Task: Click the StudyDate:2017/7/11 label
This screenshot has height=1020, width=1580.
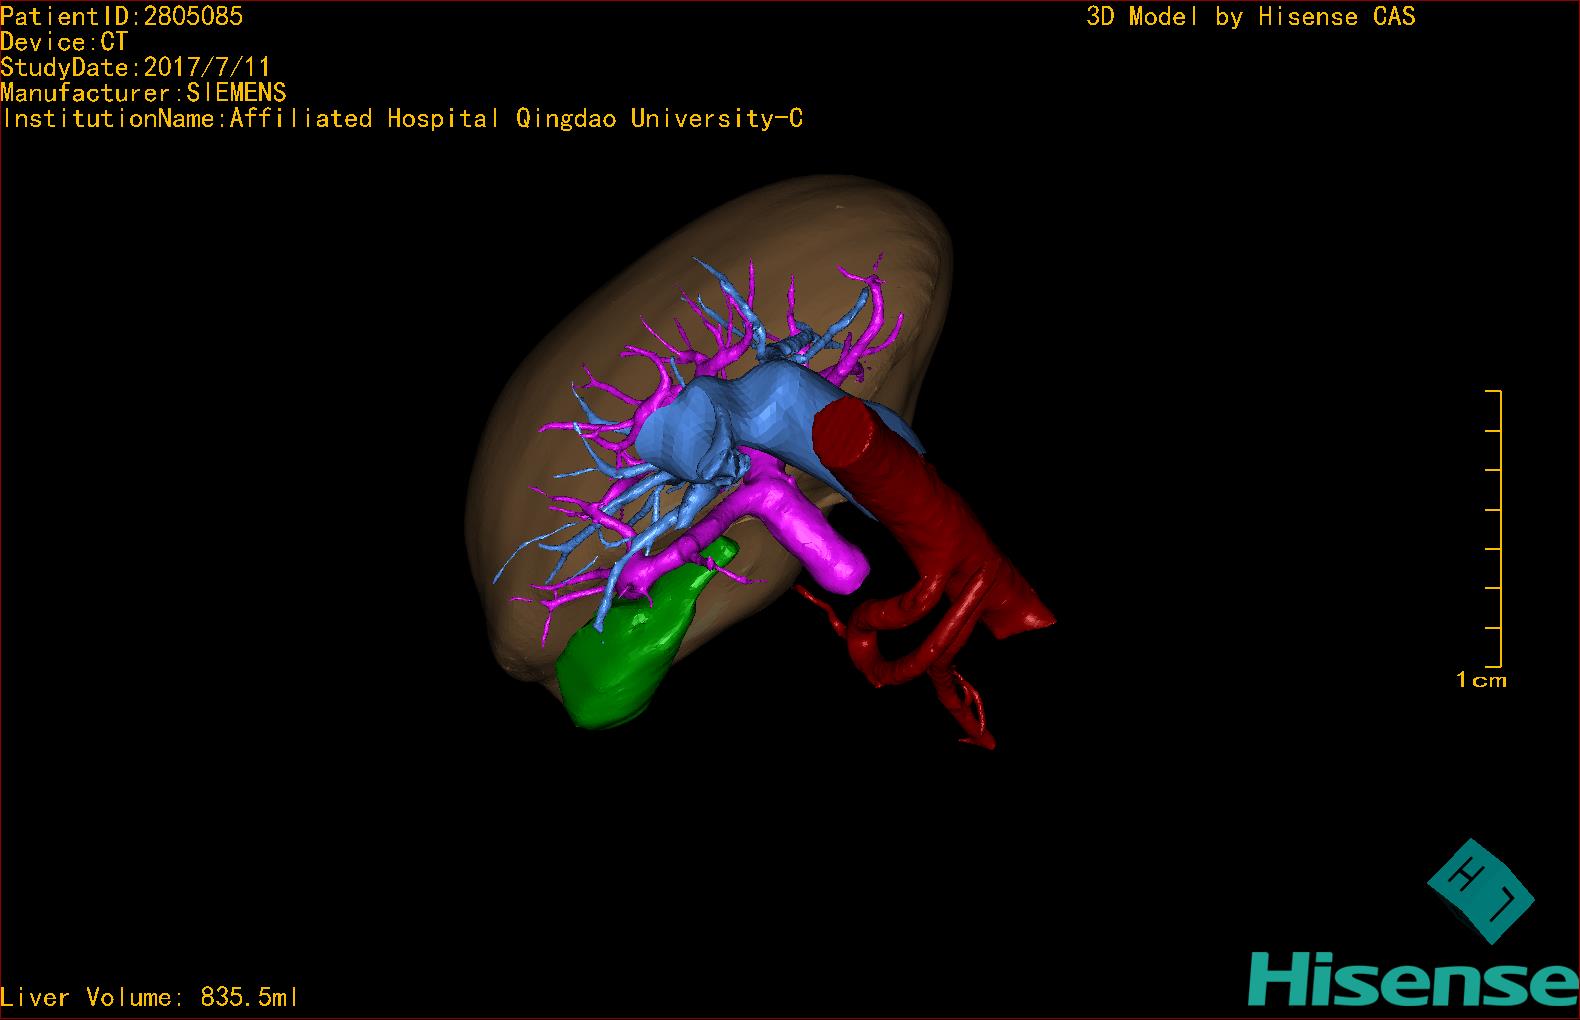Action: pyautogui.click(x=135, y=67)
